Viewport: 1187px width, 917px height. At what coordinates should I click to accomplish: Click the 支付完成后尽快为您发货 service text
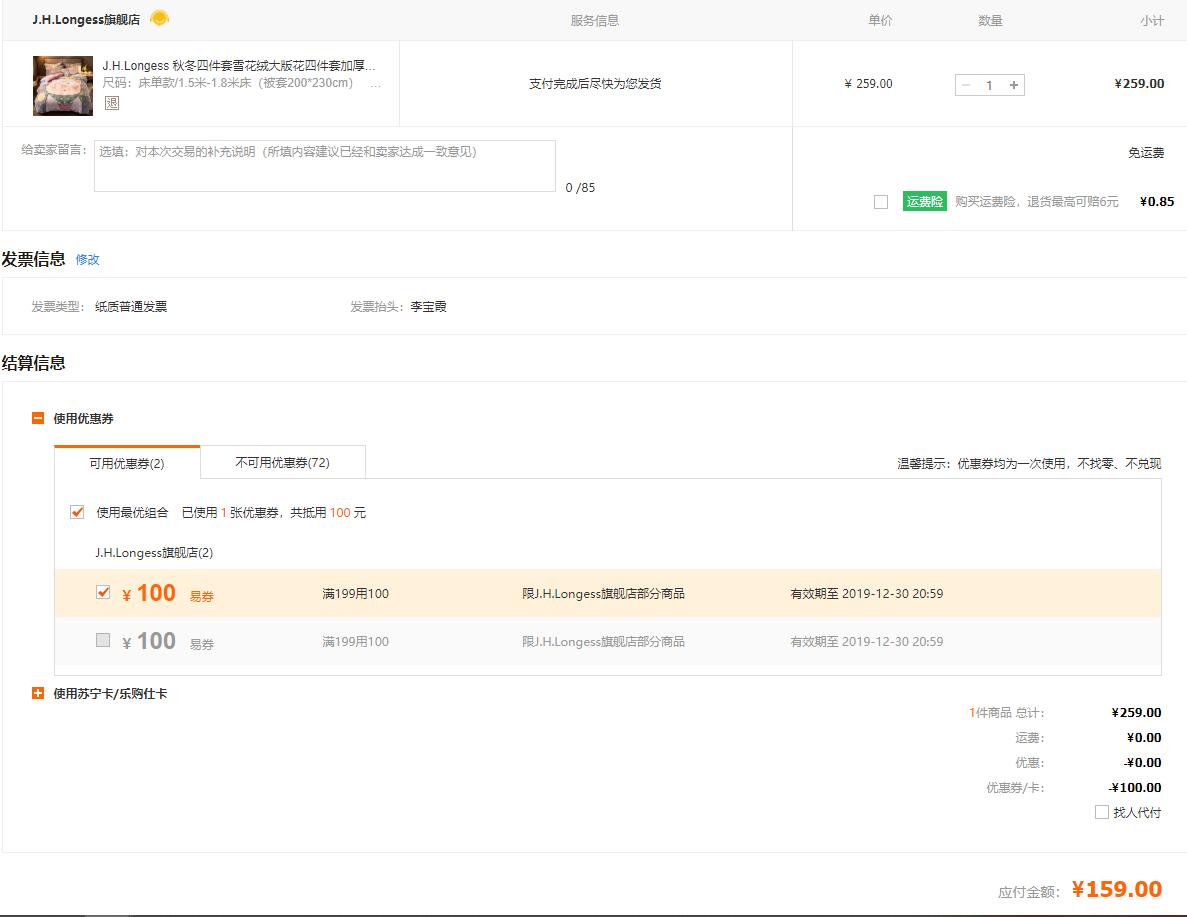[x=595, y=83]
